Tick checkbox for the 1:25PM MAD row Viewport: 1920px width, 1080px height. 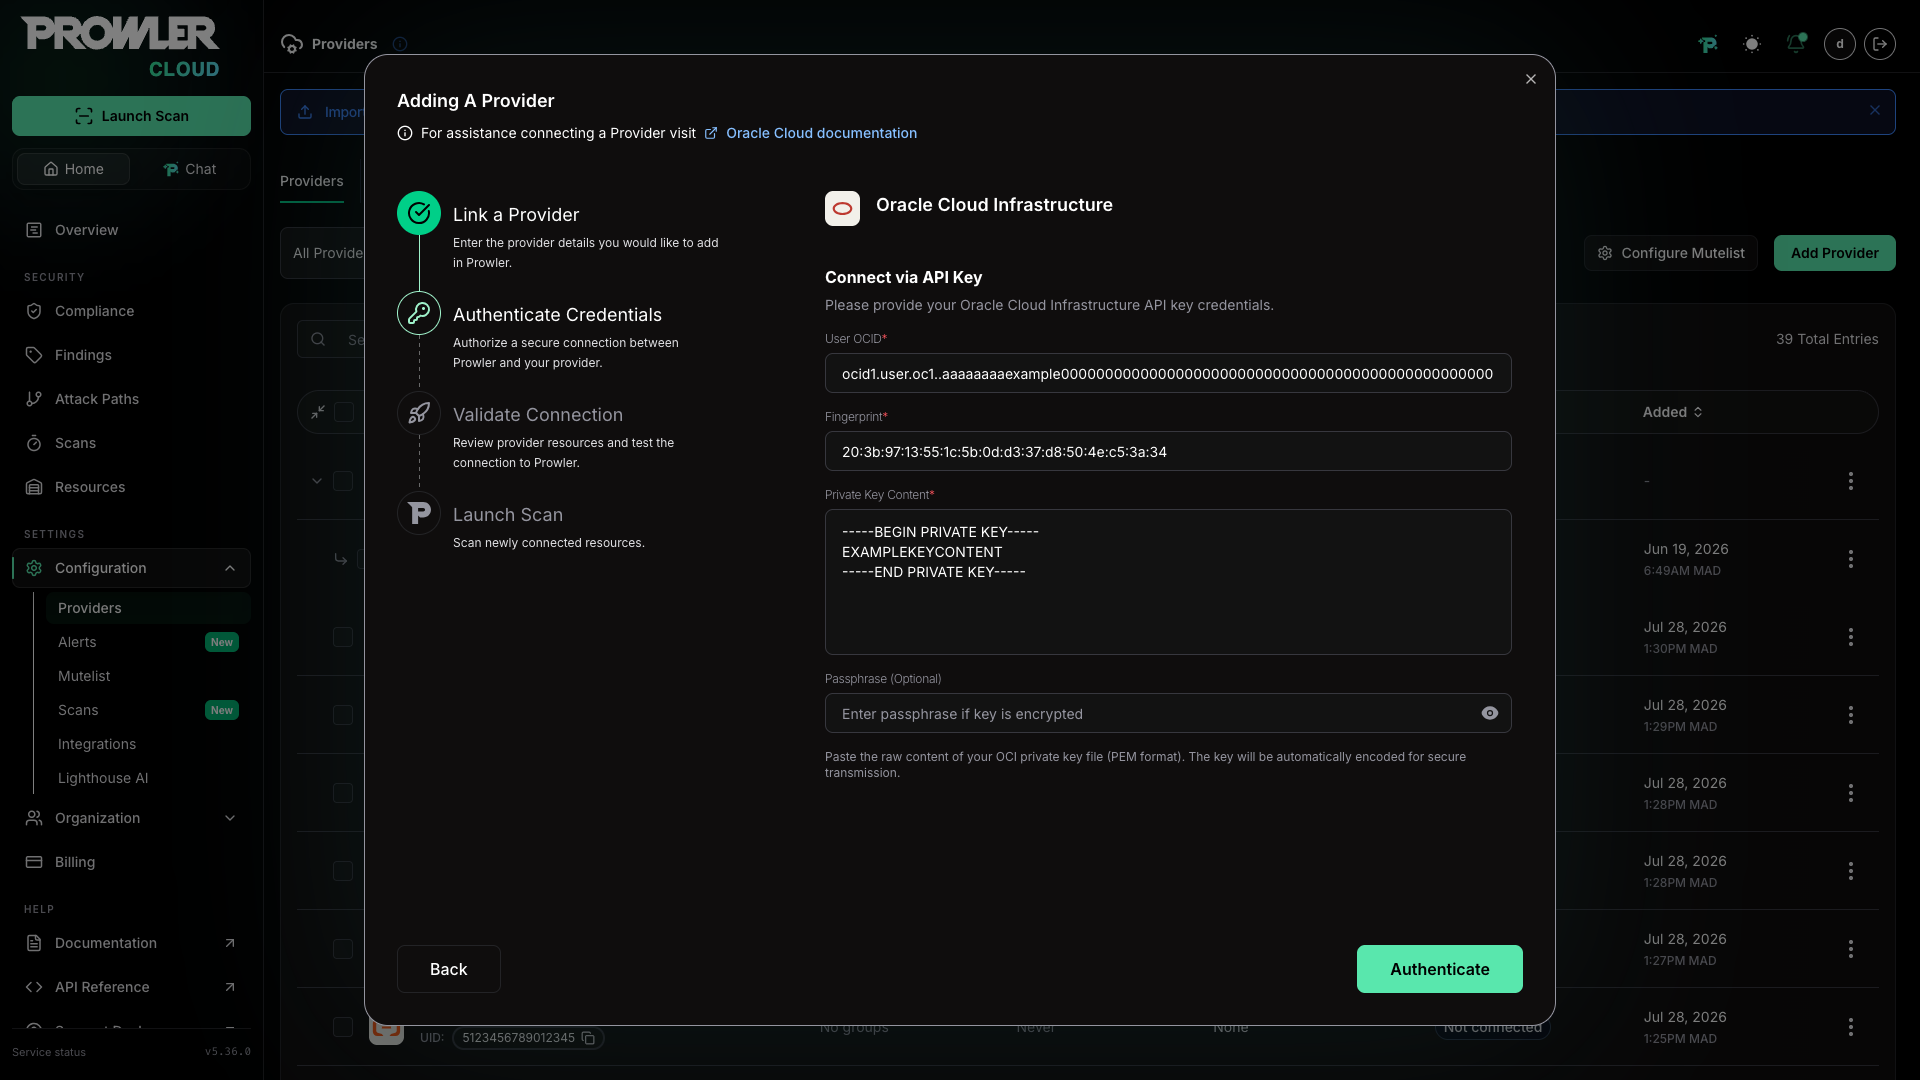click(343, 1027)
